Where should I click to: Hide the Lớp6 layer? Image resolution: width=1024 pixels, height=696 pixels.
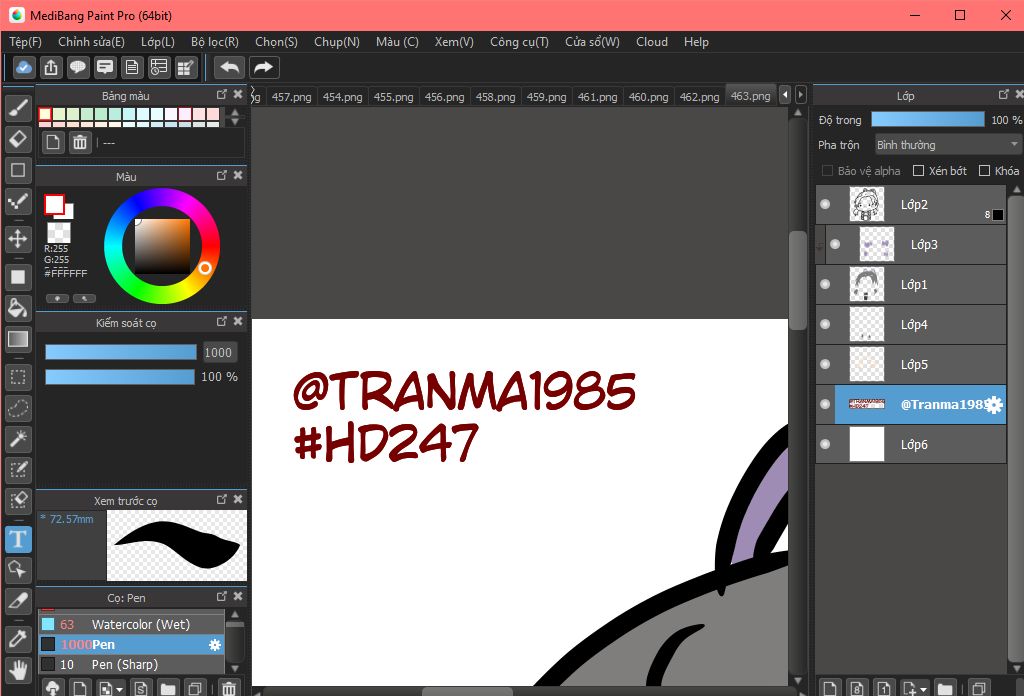825,444
